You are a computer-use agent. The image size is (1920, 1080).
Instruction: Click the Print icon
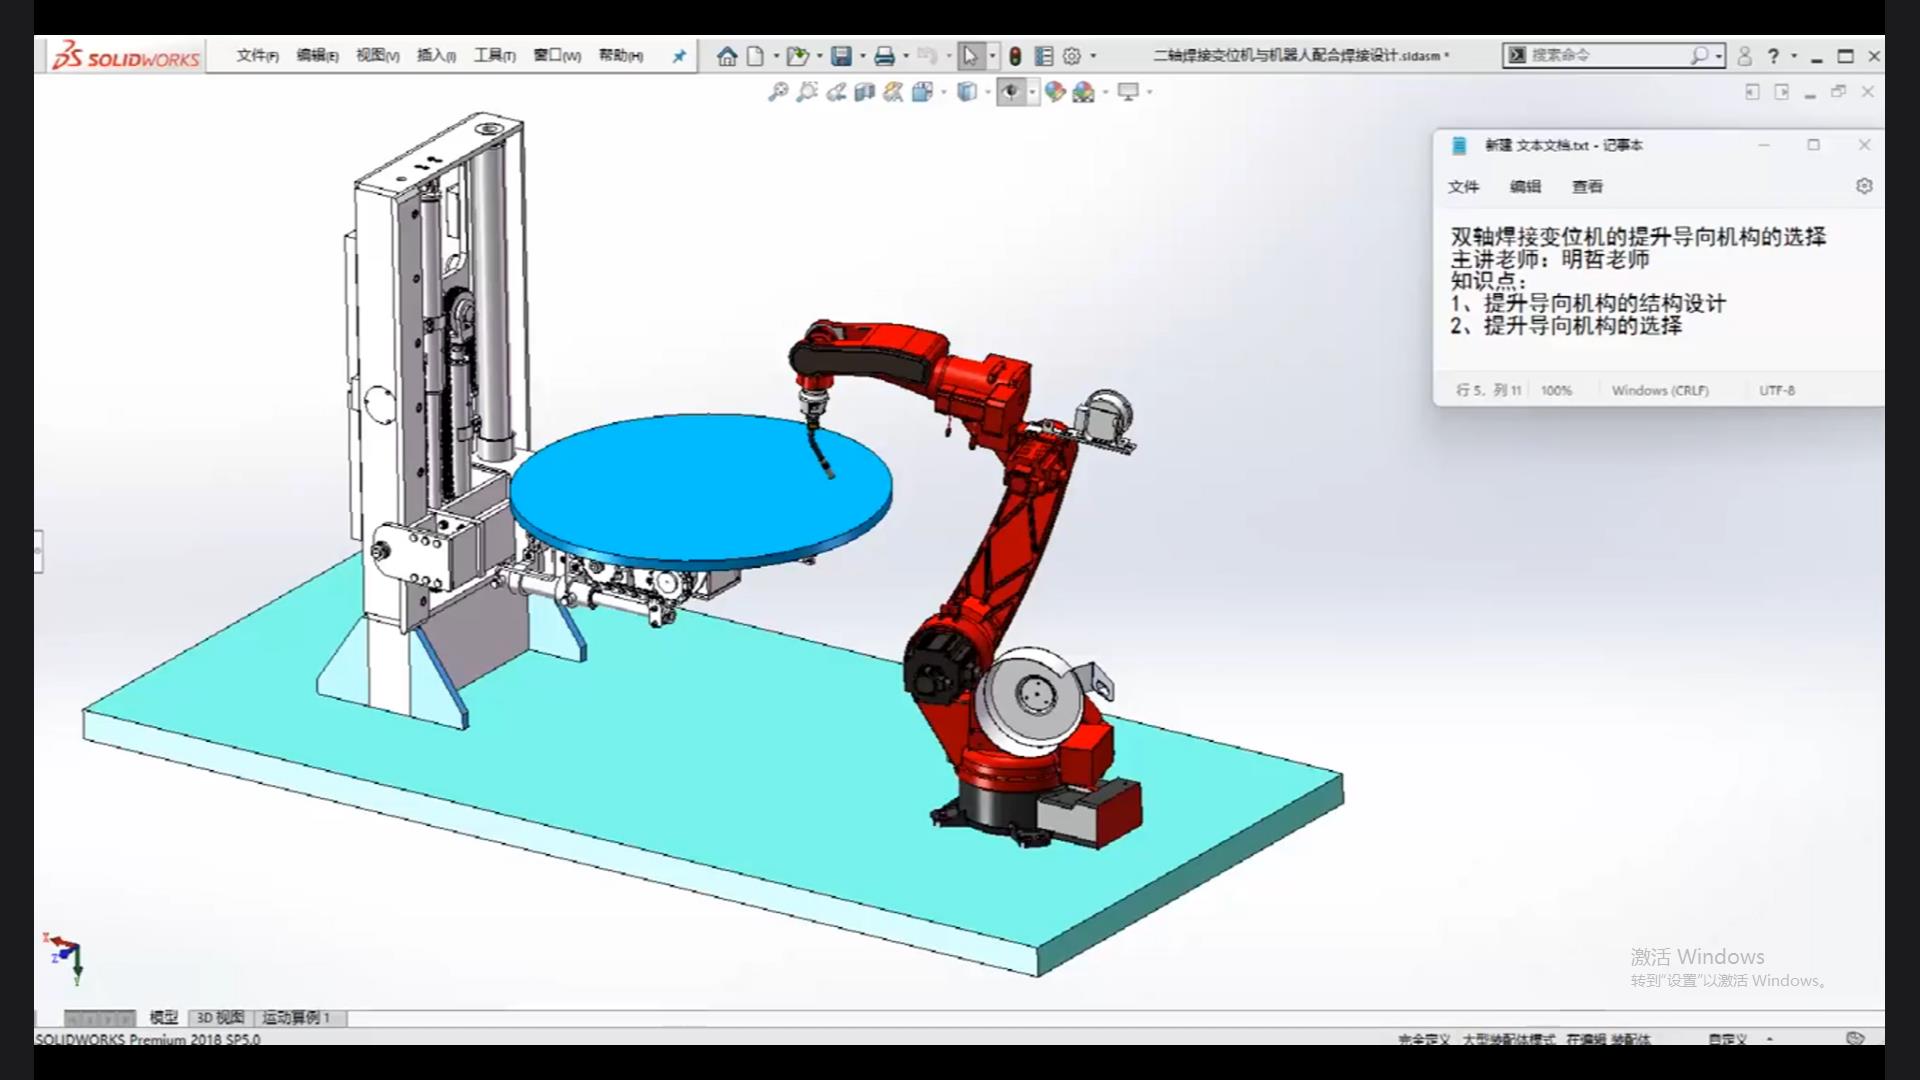[x=884, y=56]
